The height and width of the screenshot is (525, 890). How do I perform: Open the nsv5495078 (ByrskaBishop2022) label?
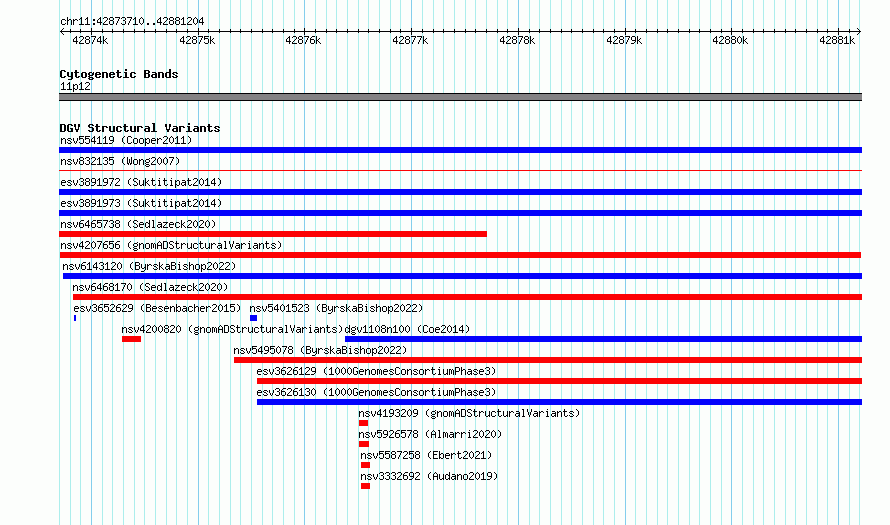(320, 350)
